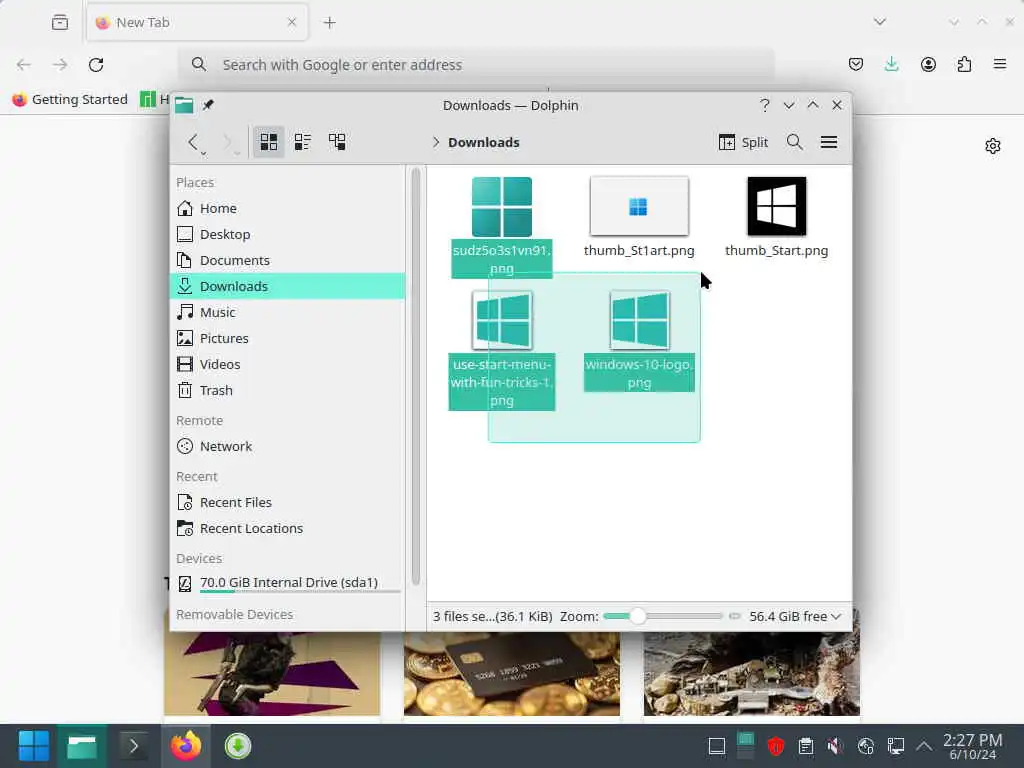
Task: Open Desktop in Places panel
Action: click(288, 234)
